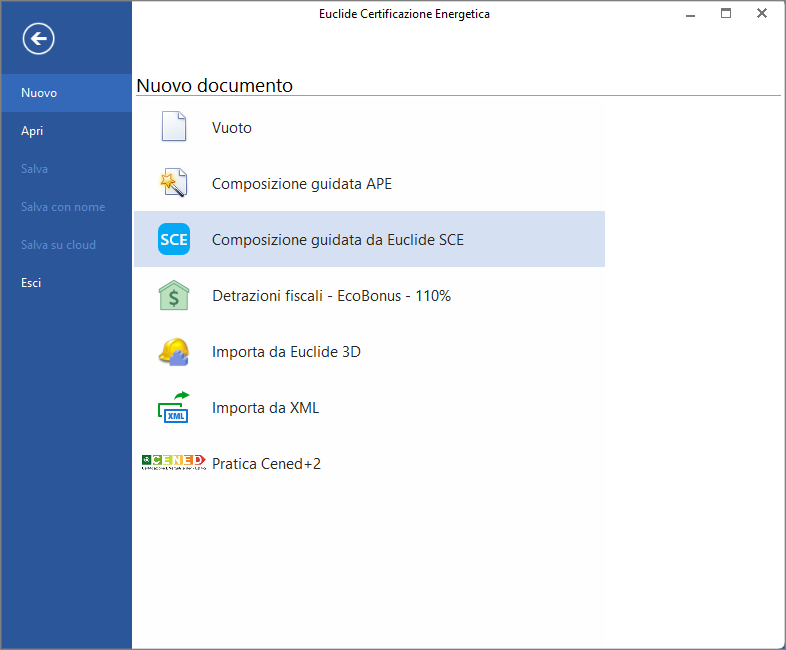Open the Apri menu item

click(x=32, y=131)
